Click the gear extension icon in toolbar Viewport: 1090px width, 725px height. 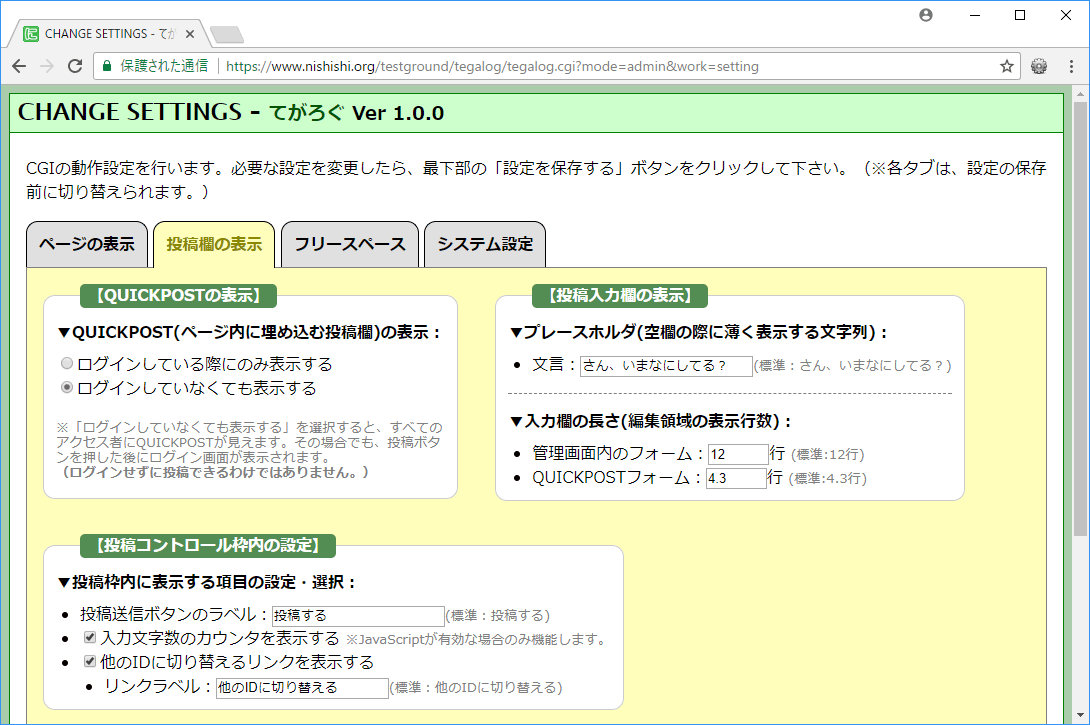(1039, 66)
